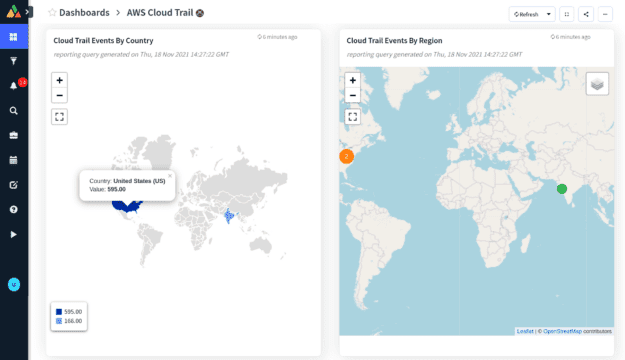Click the Cloud Trail Events By Country title

(103, 41)
